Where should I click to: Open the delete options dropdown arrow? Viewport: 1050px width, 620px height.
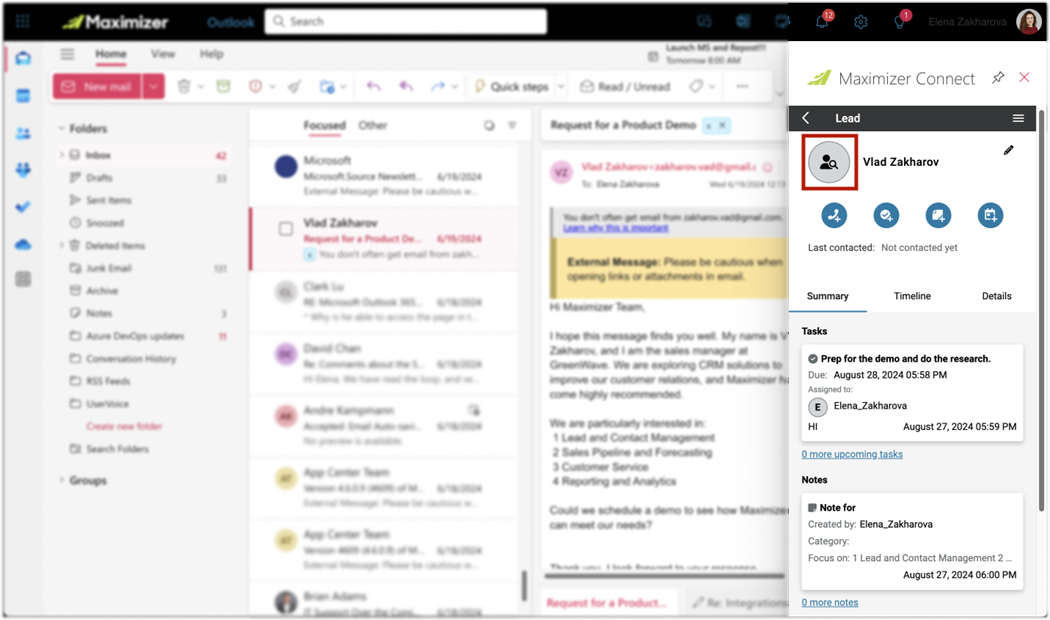click(200, 87)
